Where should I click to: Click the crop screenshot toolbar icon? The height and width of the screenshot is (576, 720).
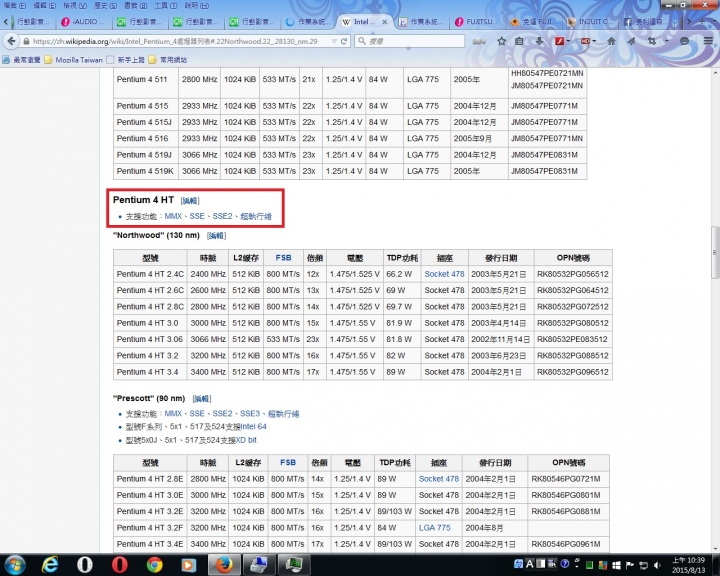(652, 41)
